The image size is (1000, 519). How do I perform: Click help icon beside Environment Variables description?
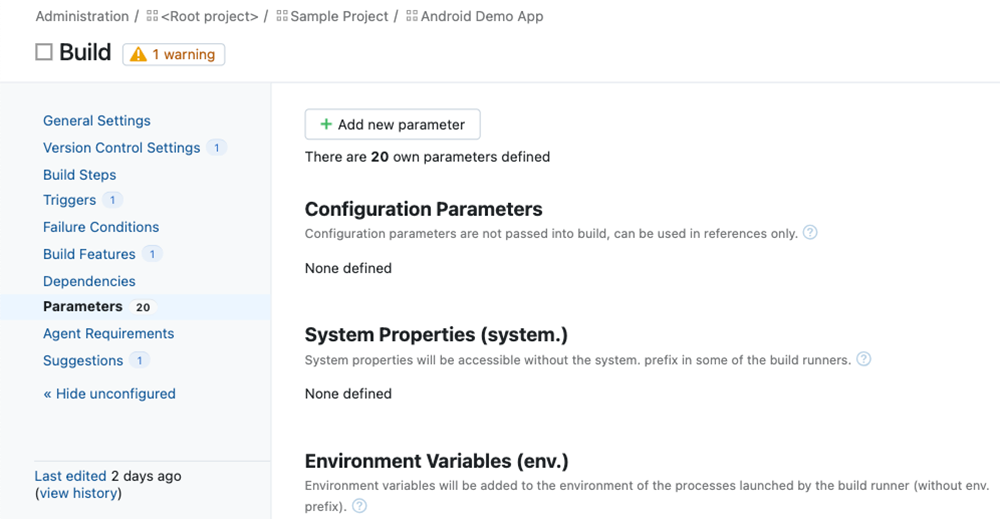(x=359, y=506)
